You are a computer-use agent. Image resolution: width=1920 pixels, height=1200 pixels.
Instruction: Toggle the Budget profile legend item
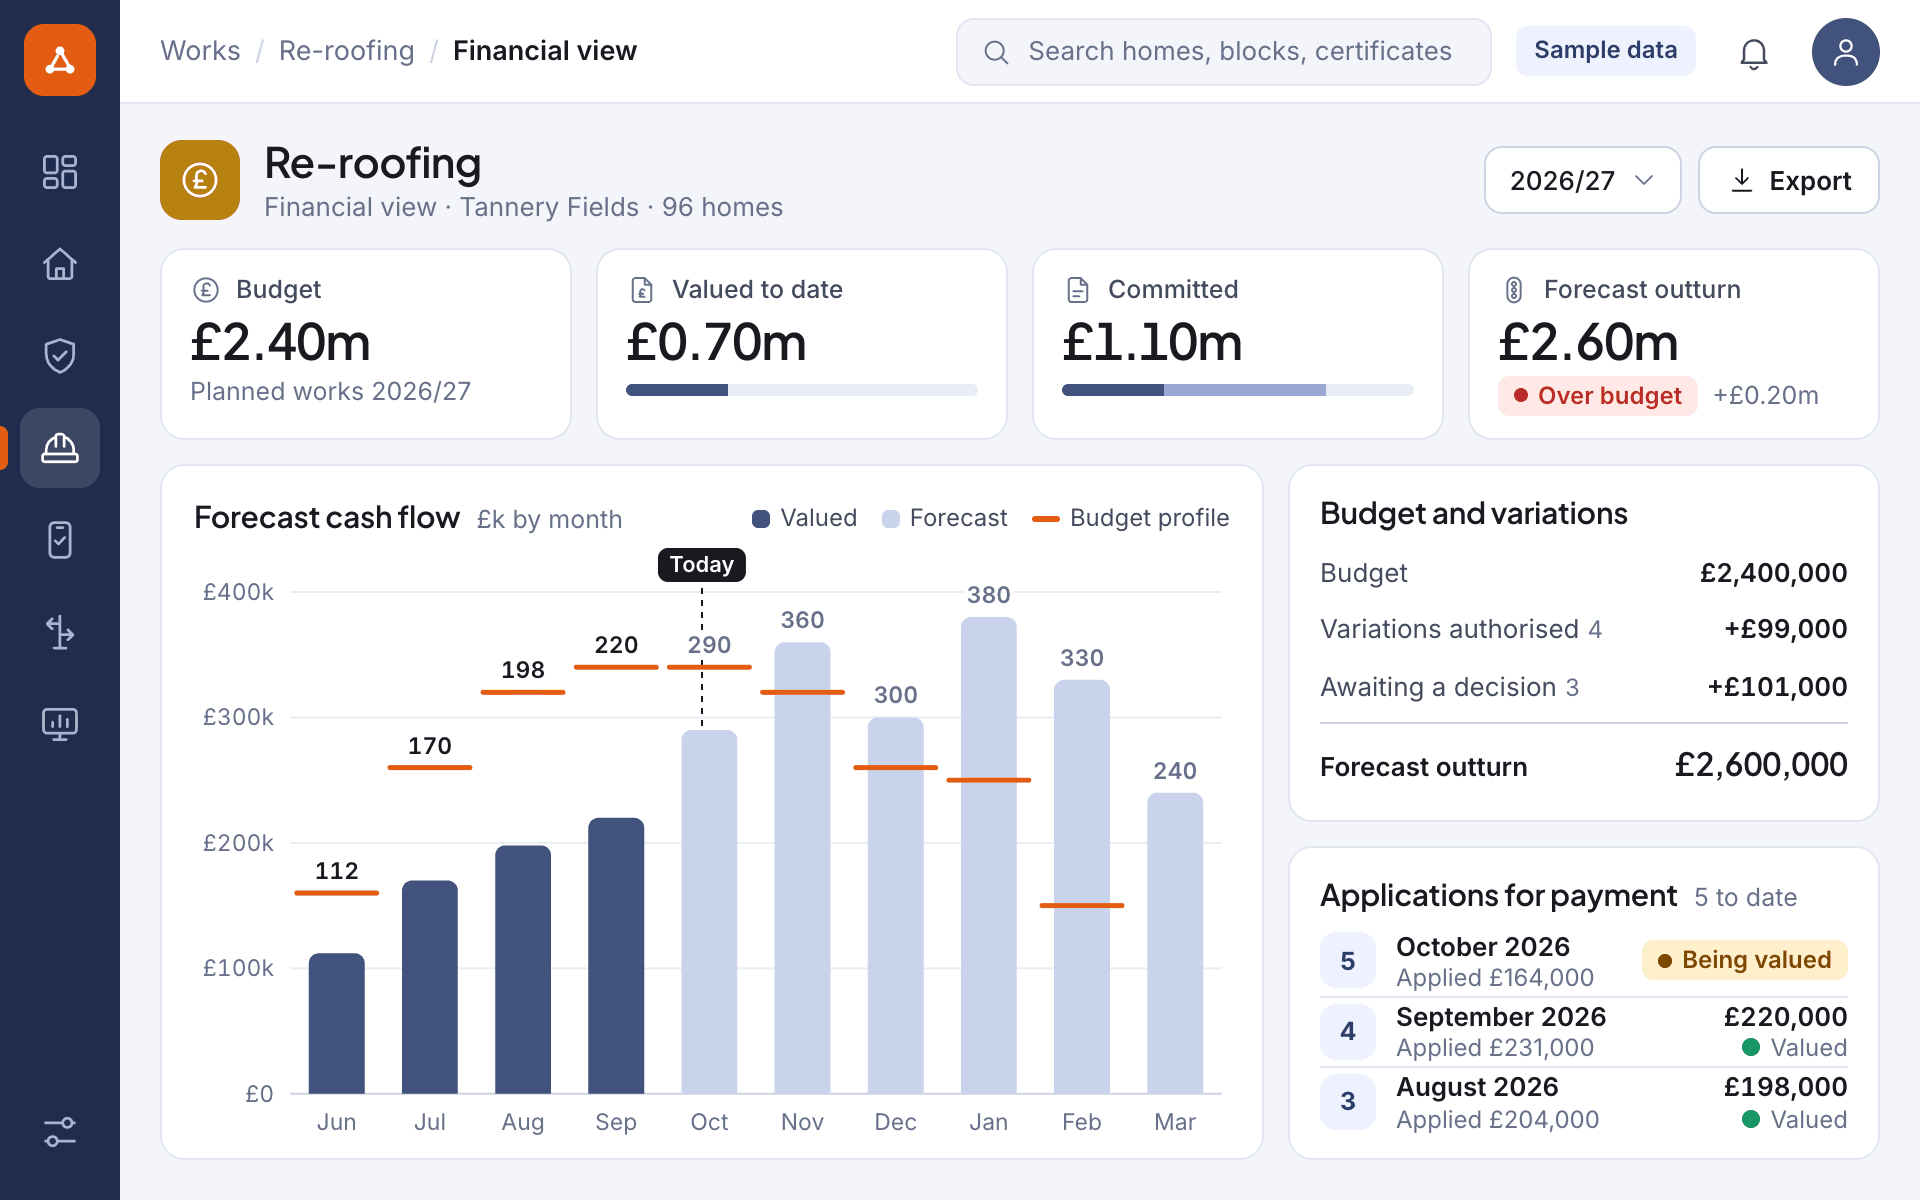tap(1130, 518)
